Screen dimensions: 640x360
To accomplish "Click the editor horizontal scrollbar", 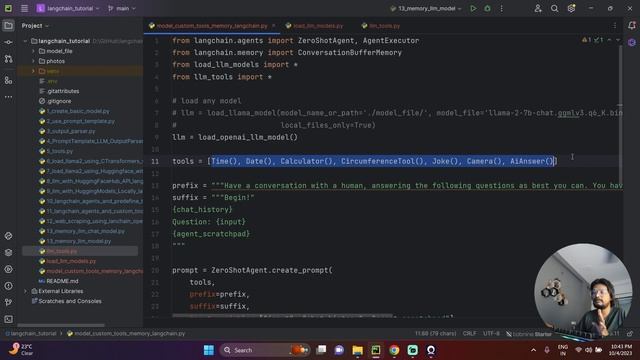I will 282,316.
